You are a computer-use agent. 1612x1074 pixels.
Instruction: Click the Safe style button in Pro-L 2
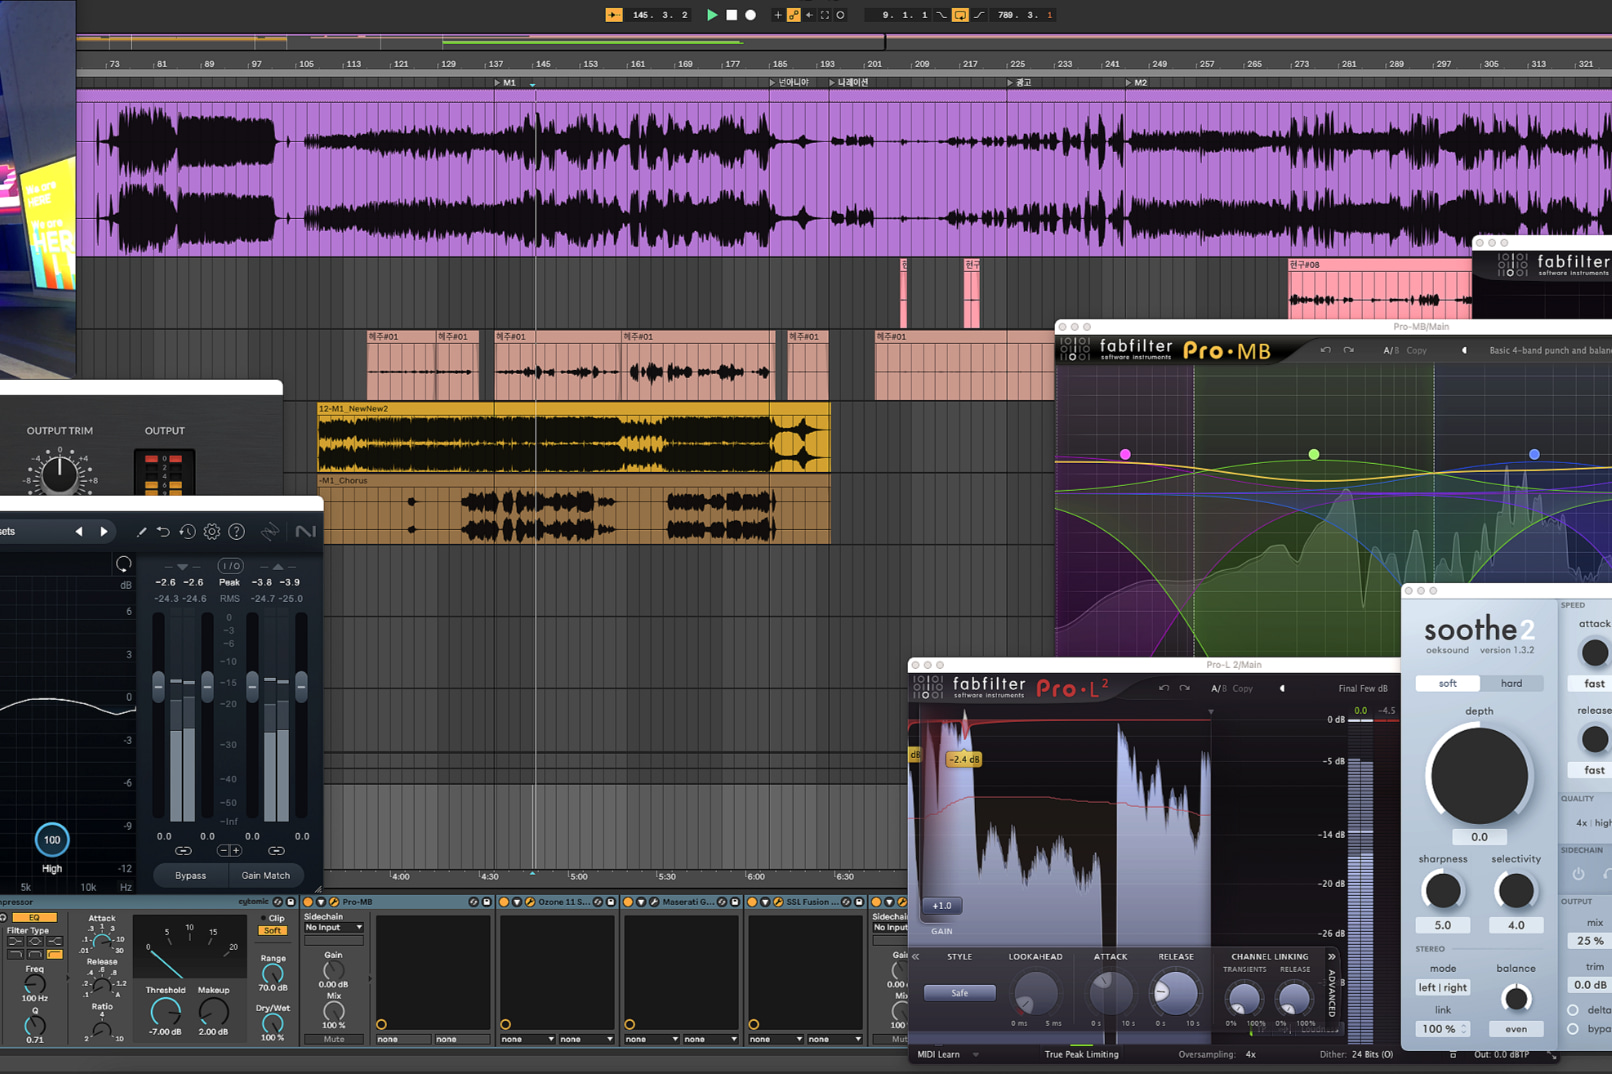click(x=959, y=993)
